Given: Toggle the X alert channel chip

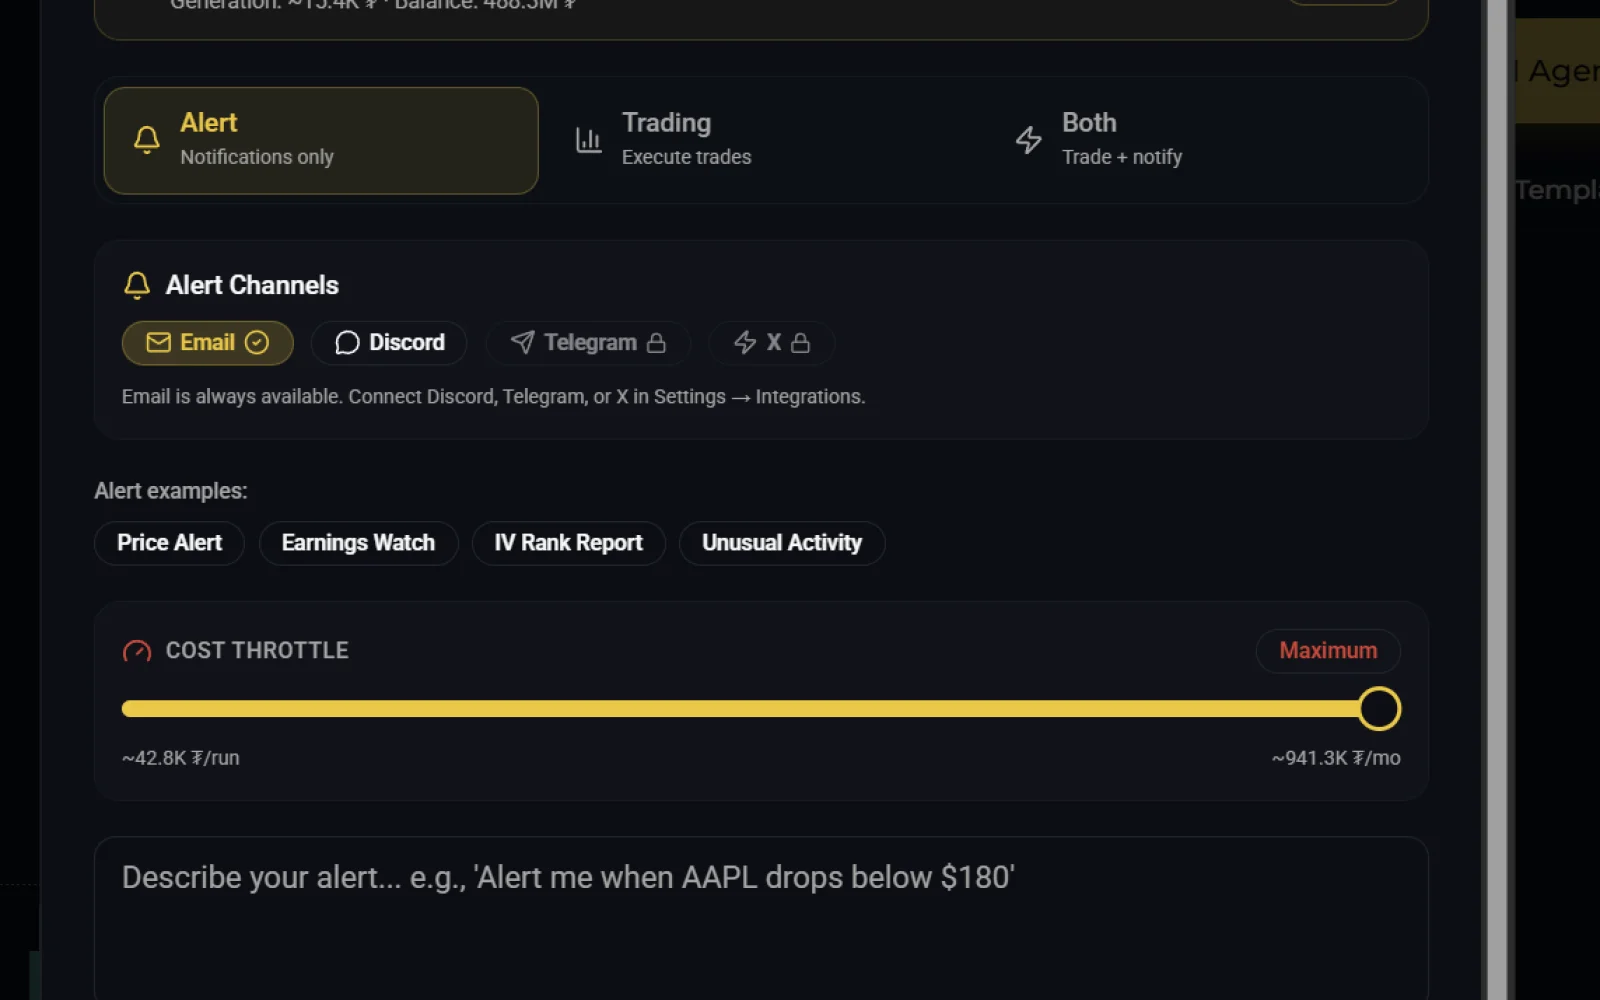Looking at the screenshot, I should (x=771, y=343).
